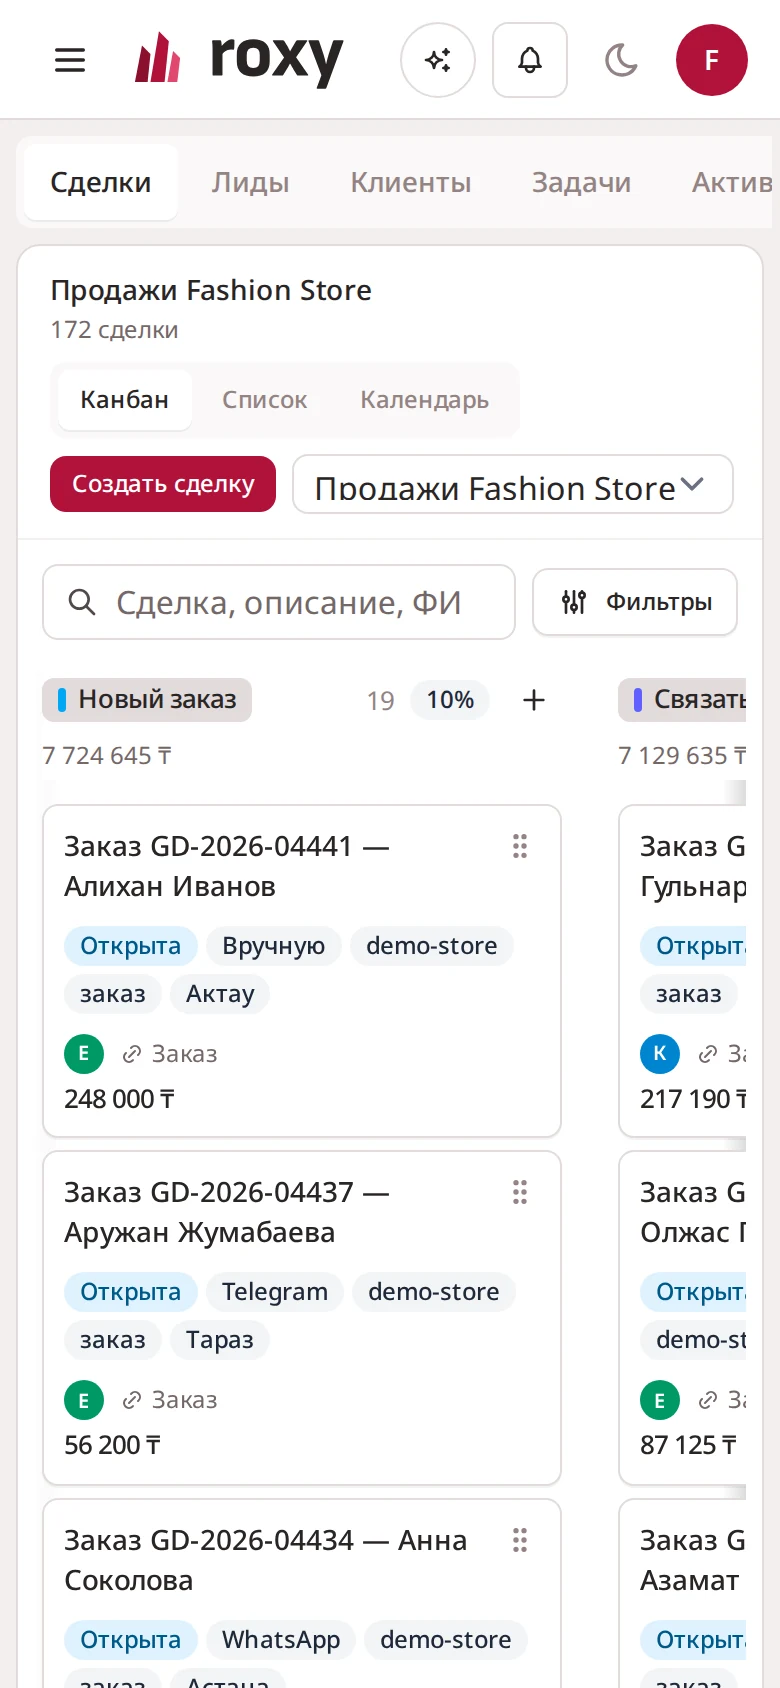Switch to the Задачи tab
This screenshot has height=1688, width=780.
coord(581,182)
